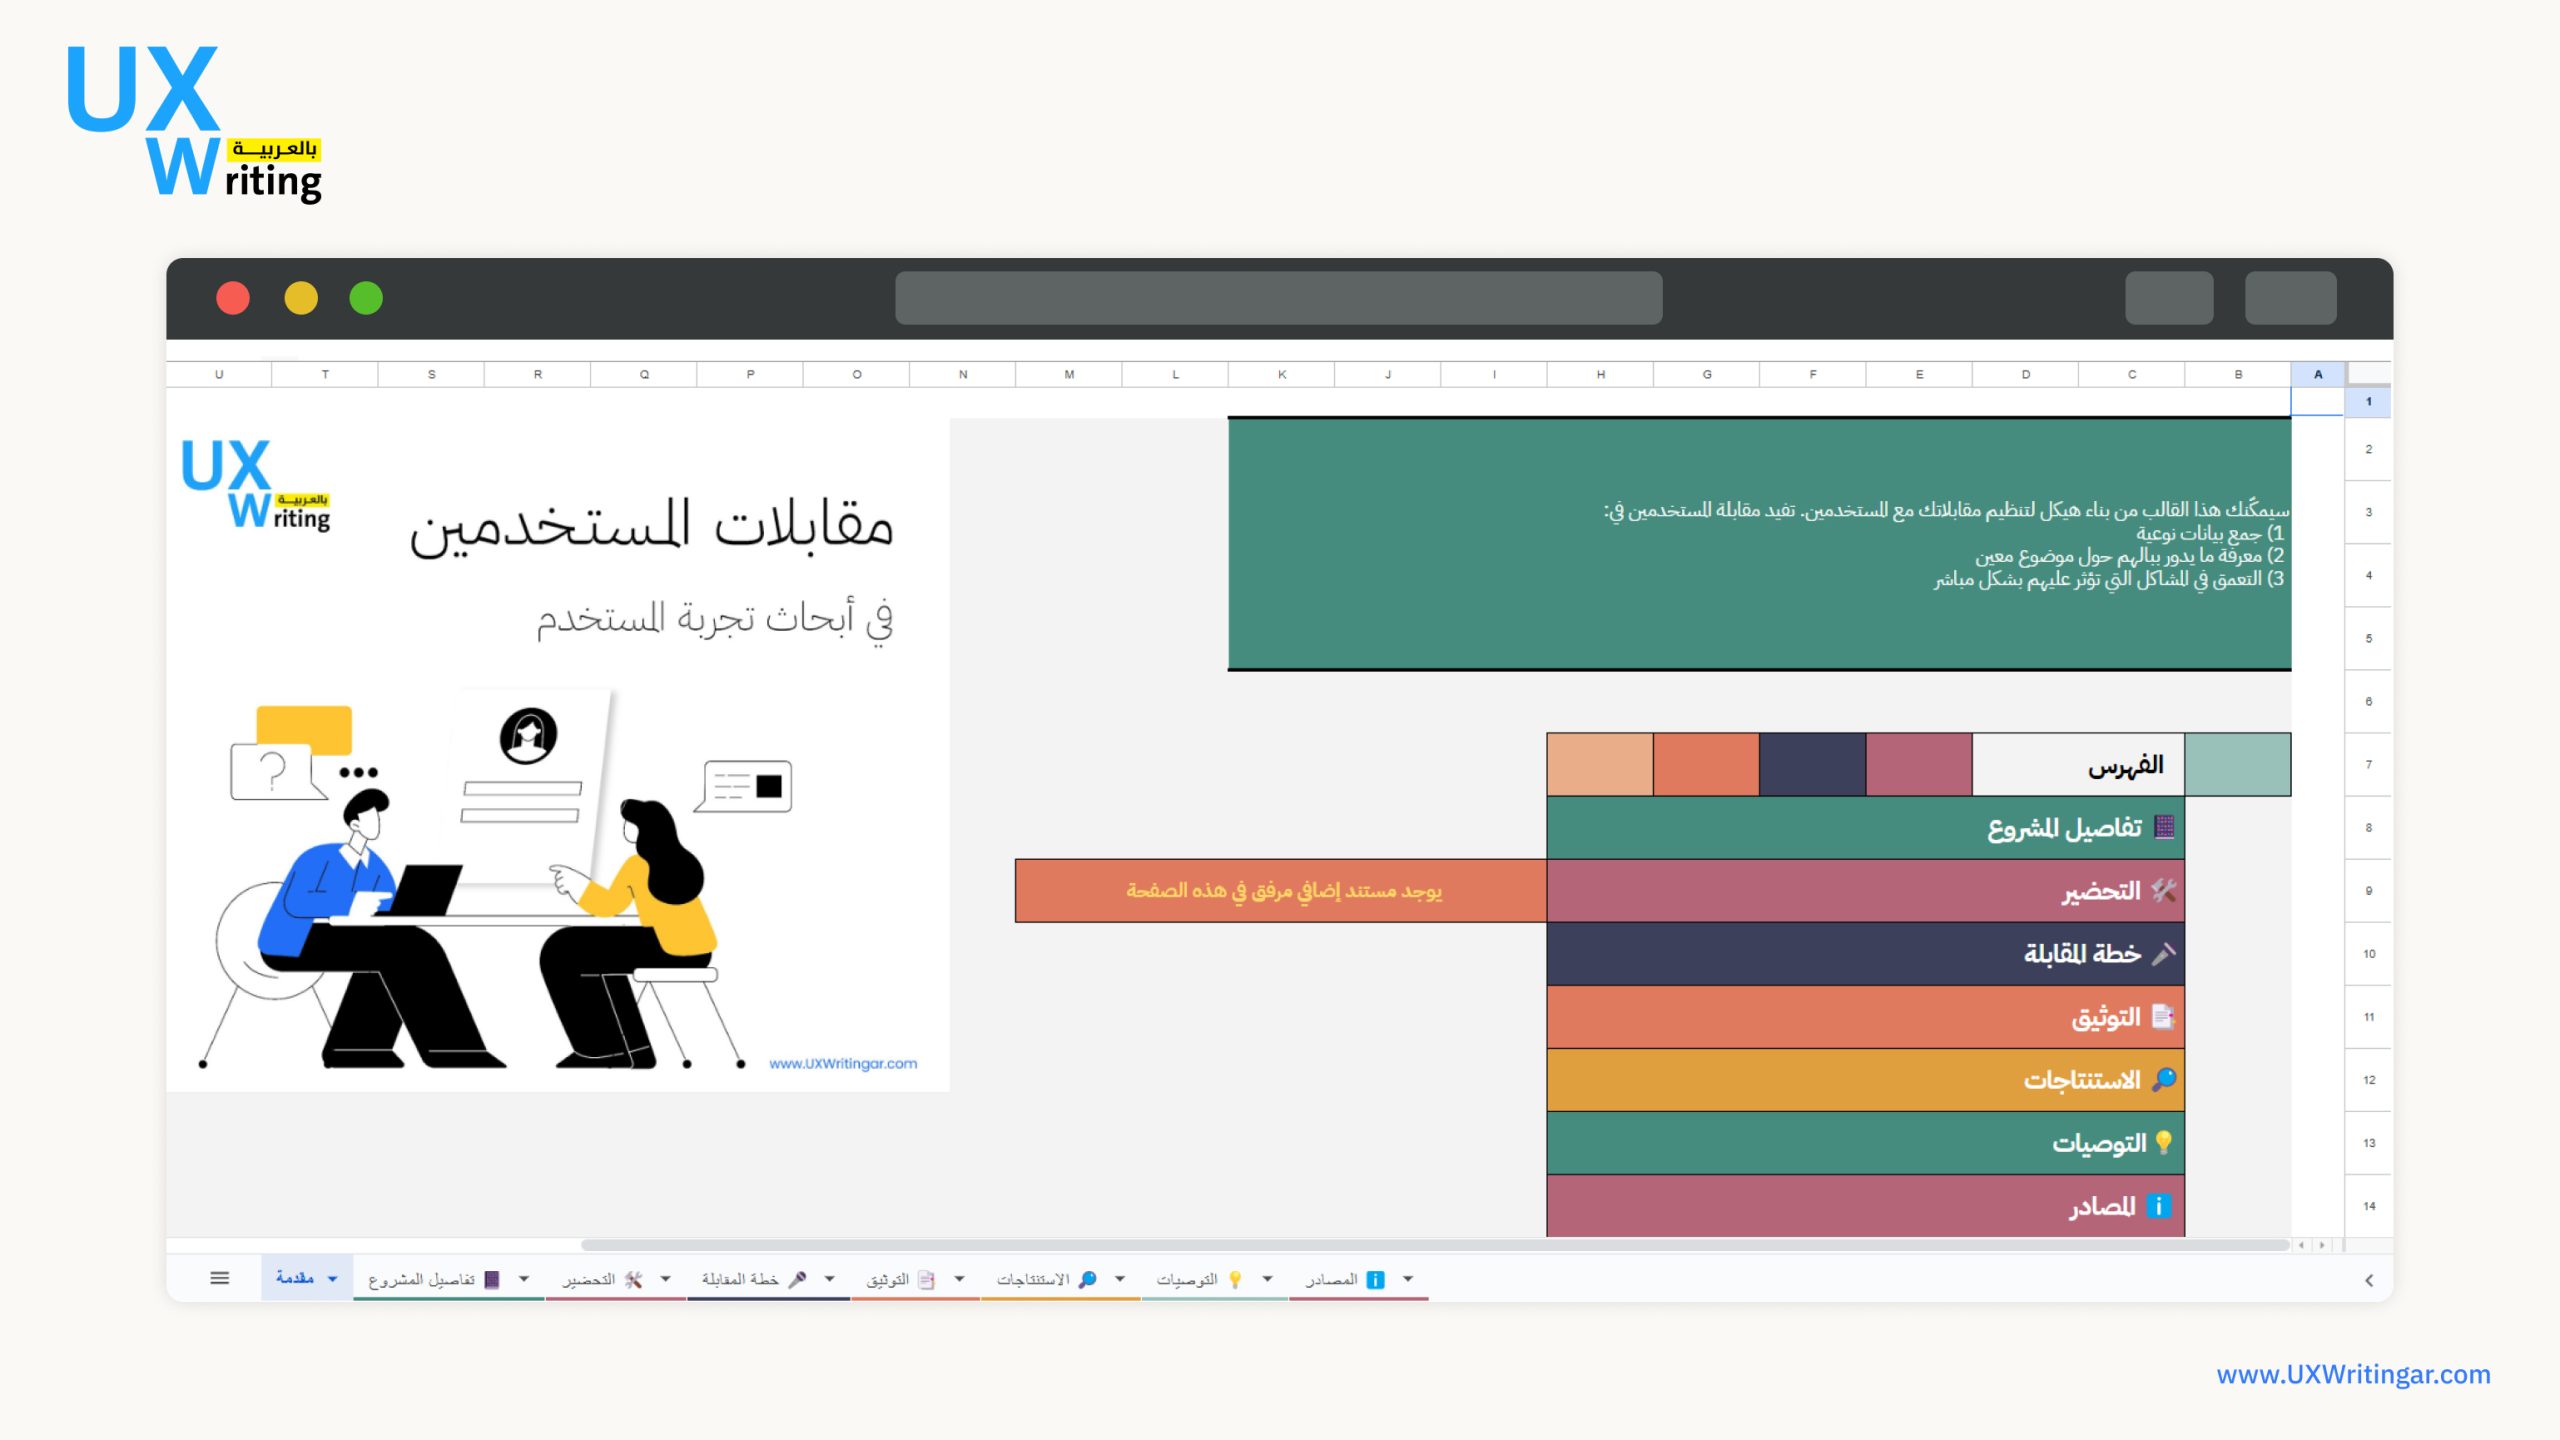Click the magnifier icon in الاستنتاجات index row
2560x1440 pixels.
click(x=2164, y=1079)
